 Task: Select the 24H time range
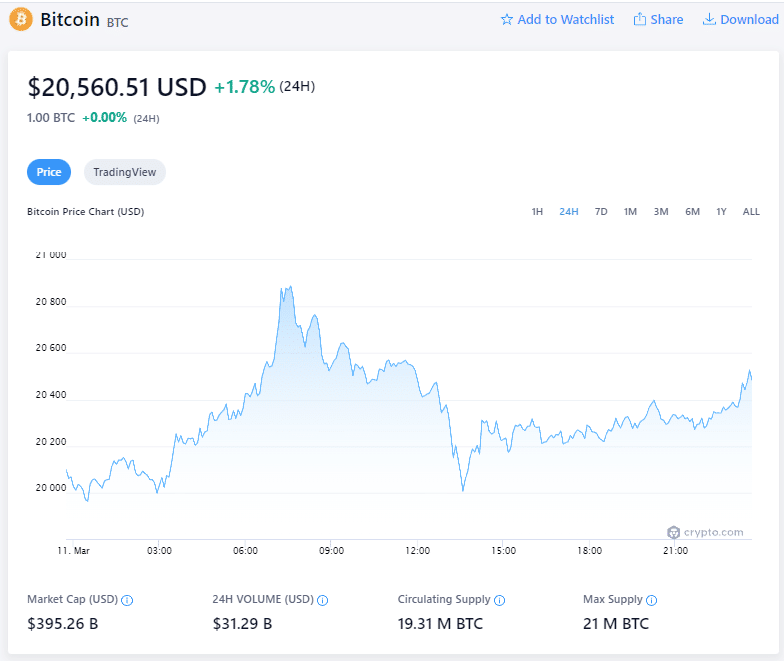click(x=568, y=212)
